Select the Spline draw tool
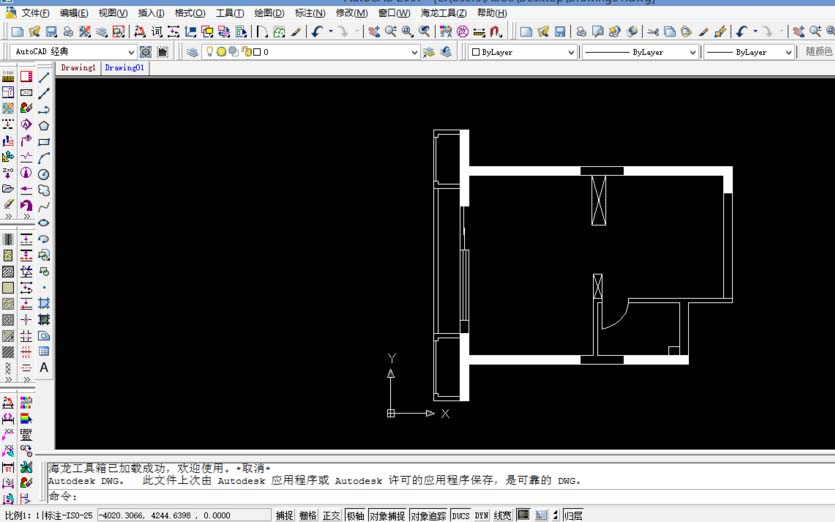Viewport: 835px width, 522px height. coord(44,207)
